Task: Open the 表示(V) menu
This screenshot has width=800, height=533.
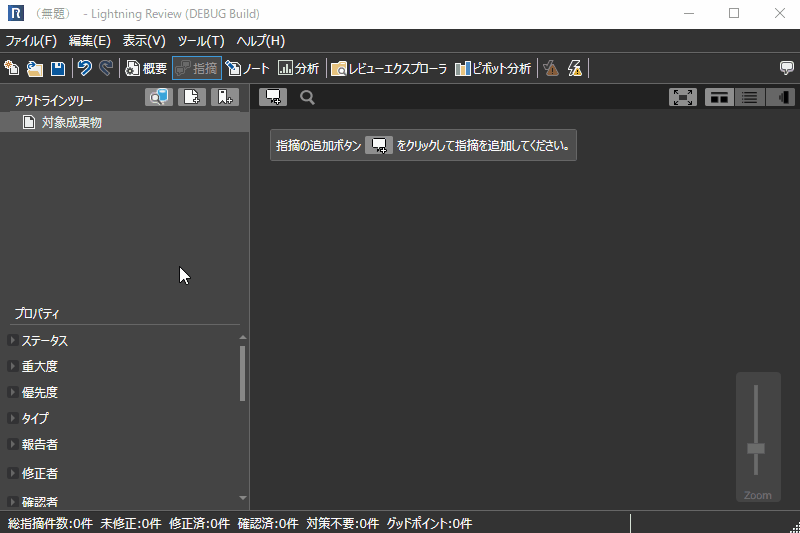Action: pos(144,41)
